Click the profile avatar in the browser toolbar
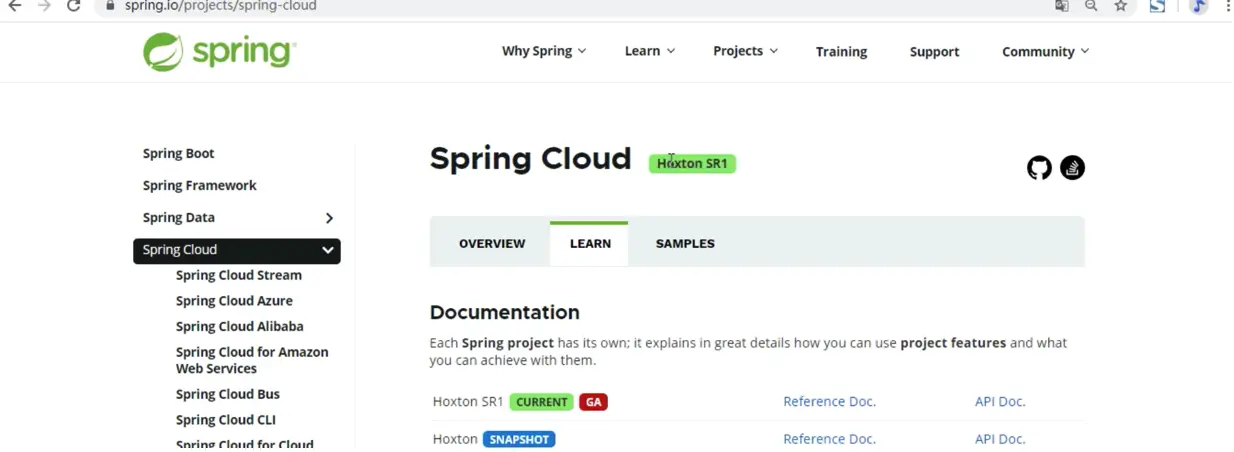This screenshot has width=1234, height=452. click(1199, 6)
